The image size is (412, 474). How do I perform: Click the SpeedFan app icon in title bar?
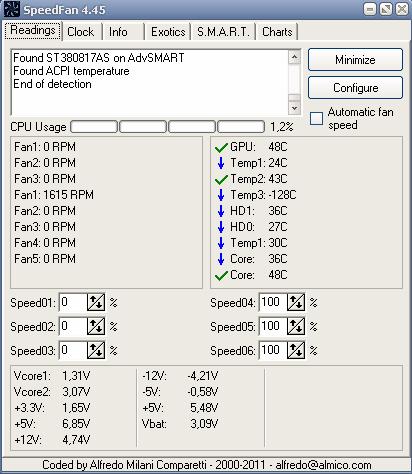point(12,10)
